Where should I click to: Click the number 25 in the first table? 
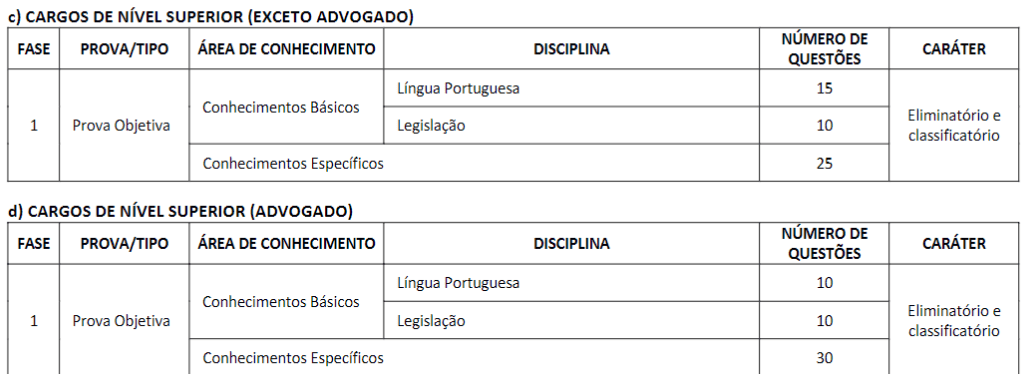pos(824,163)
